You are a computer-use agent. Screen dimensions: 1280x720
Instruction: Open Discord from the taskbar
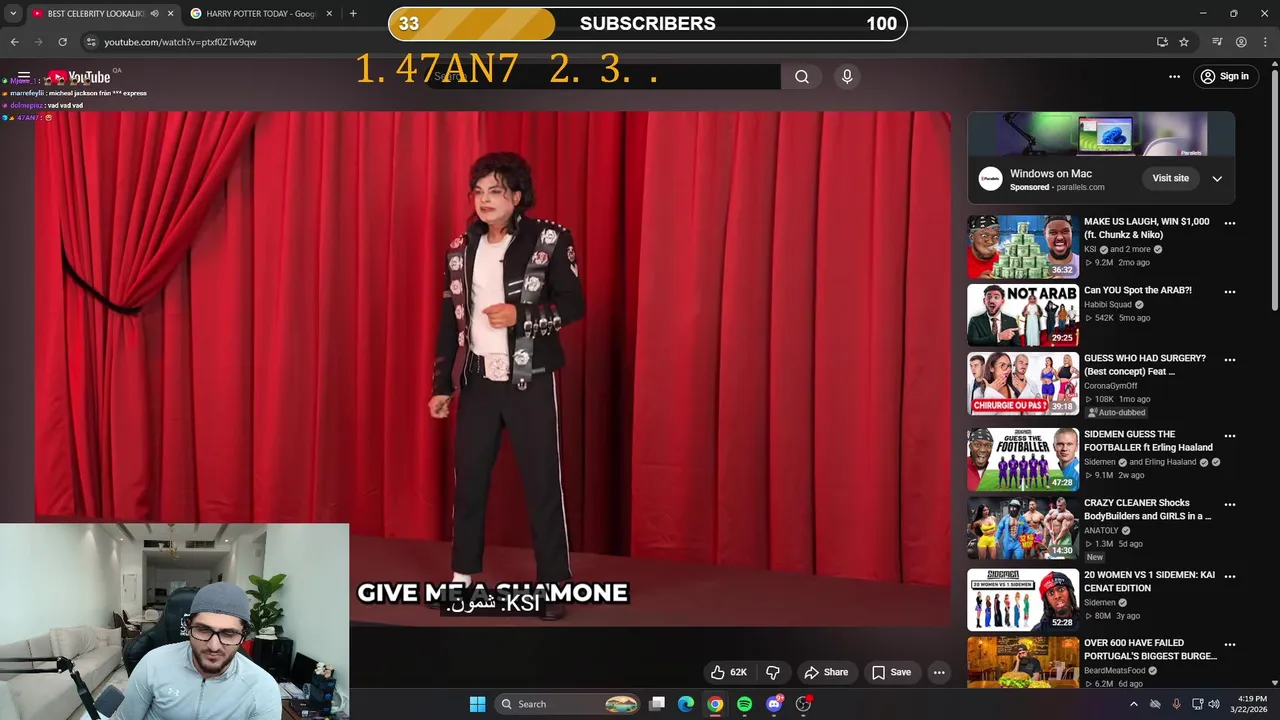coord(774,704)
